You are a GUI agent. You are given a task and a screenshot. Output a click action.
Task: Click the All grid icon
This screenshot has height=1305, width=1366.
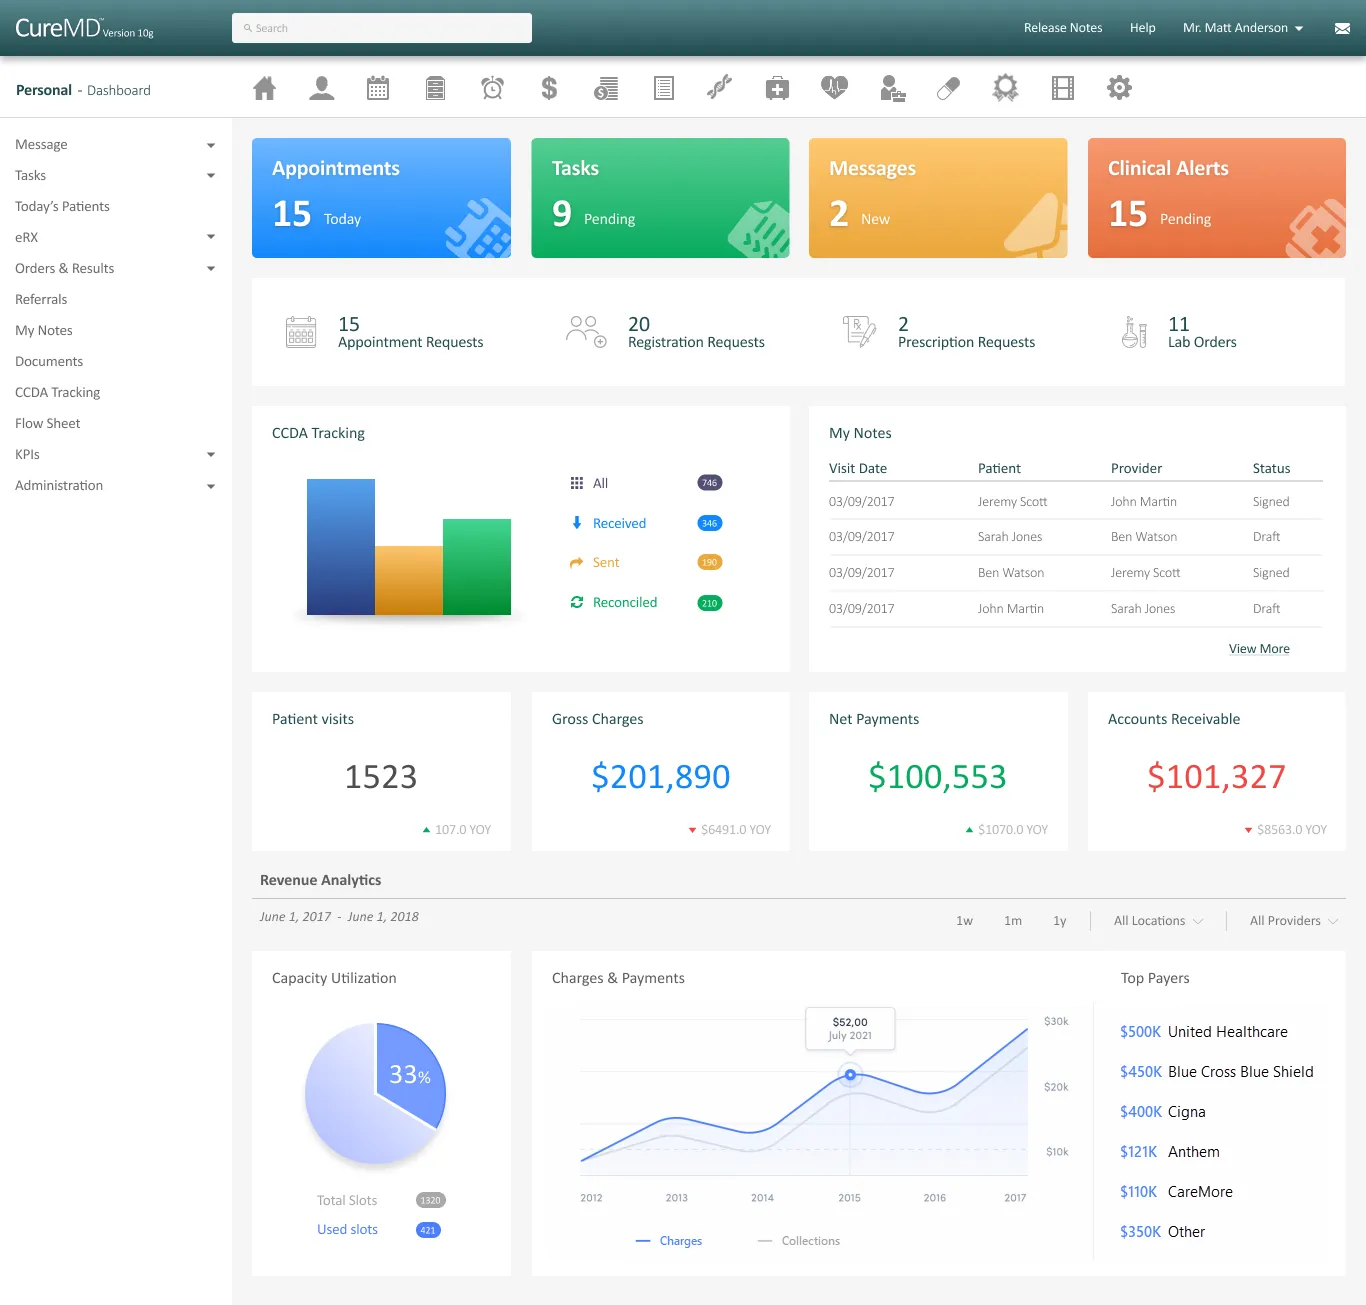click(x=577, y=483)
